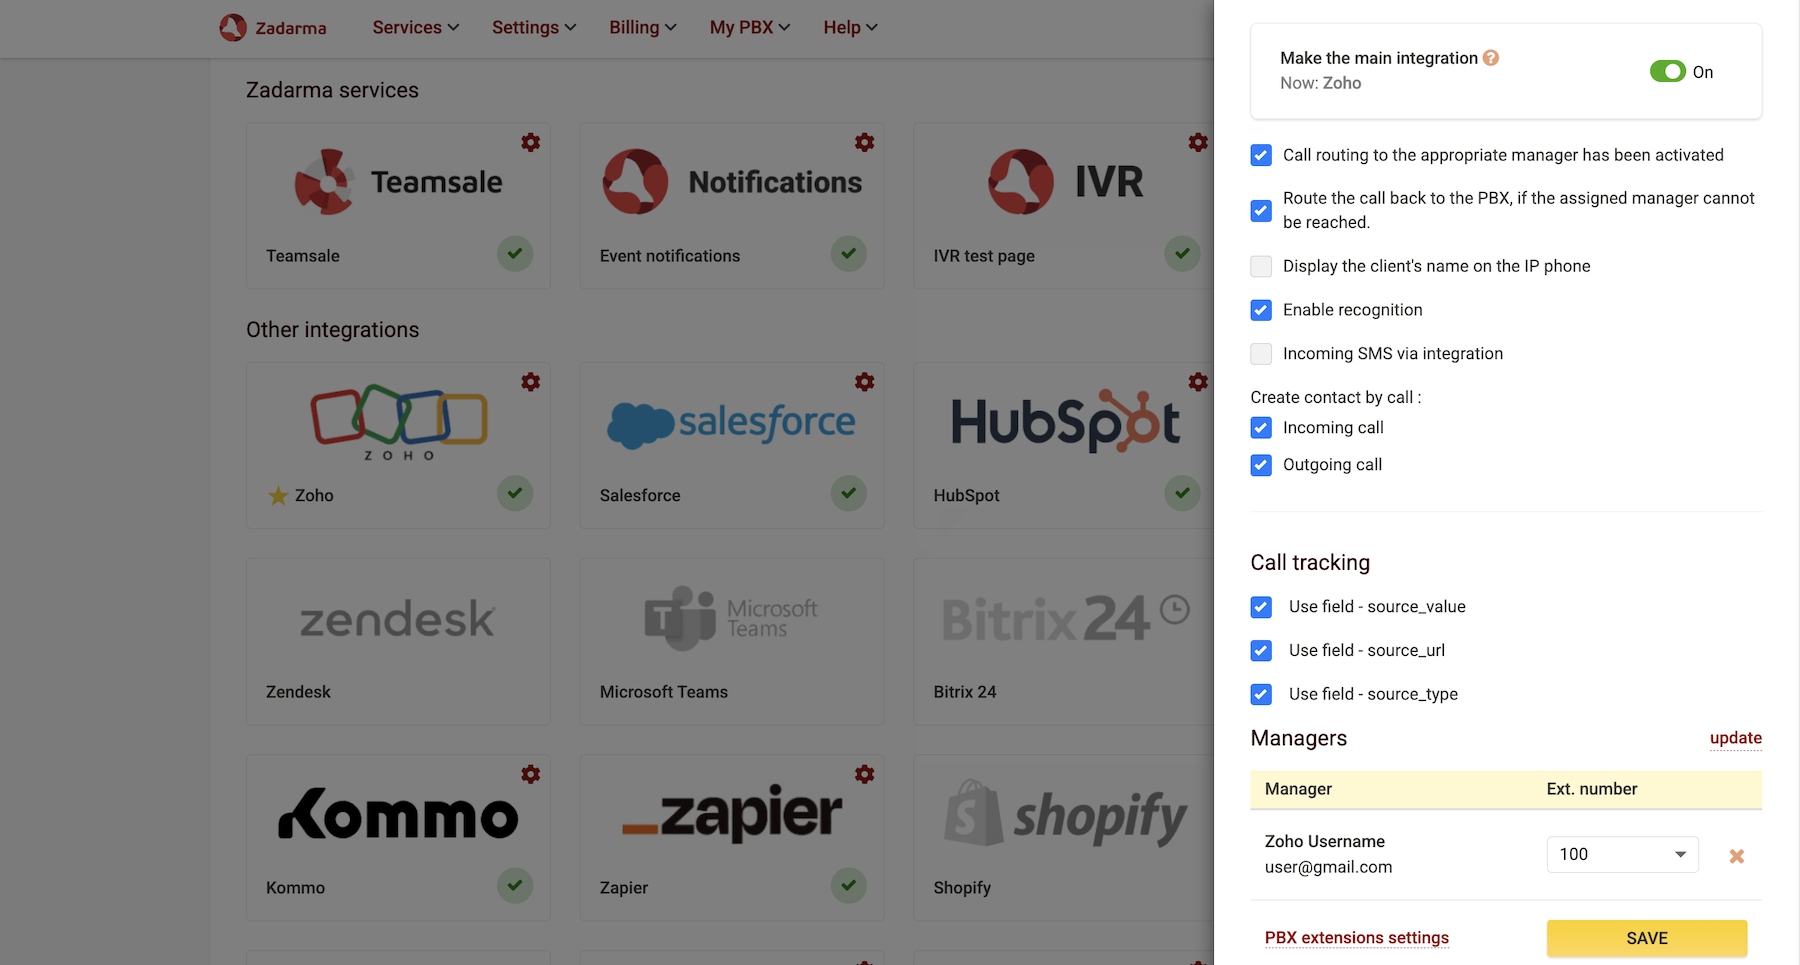This screenshot has width=1800, height=965.
Task: Open Teamsale settings gear icon
Action: (x=531, y=143)
